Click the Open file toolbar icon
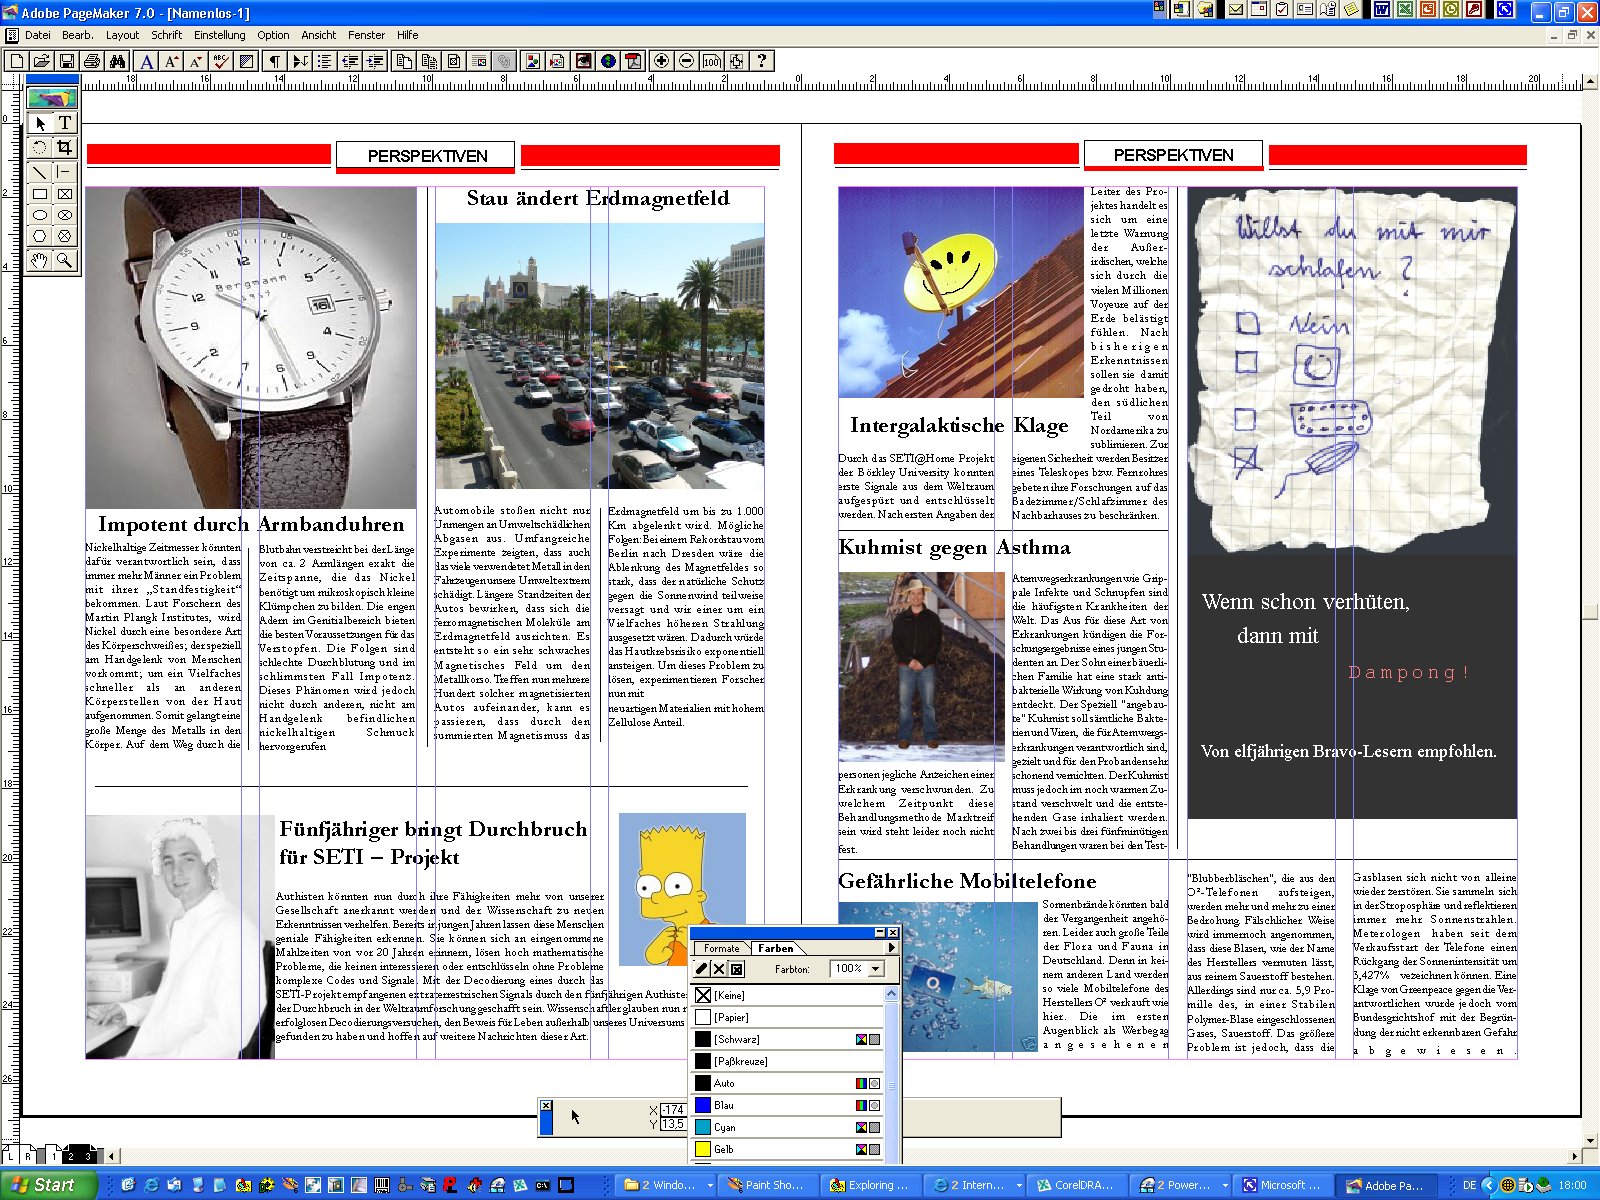This screenshot has height=1200, width=1600. (42, 61)
